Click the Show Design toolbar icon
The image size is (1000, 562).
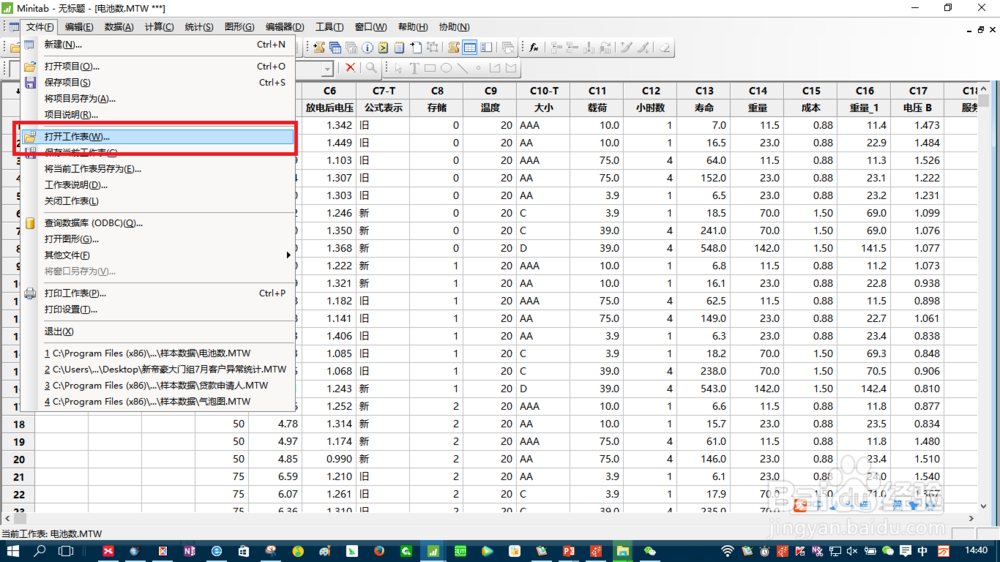(x=432, y=47)
